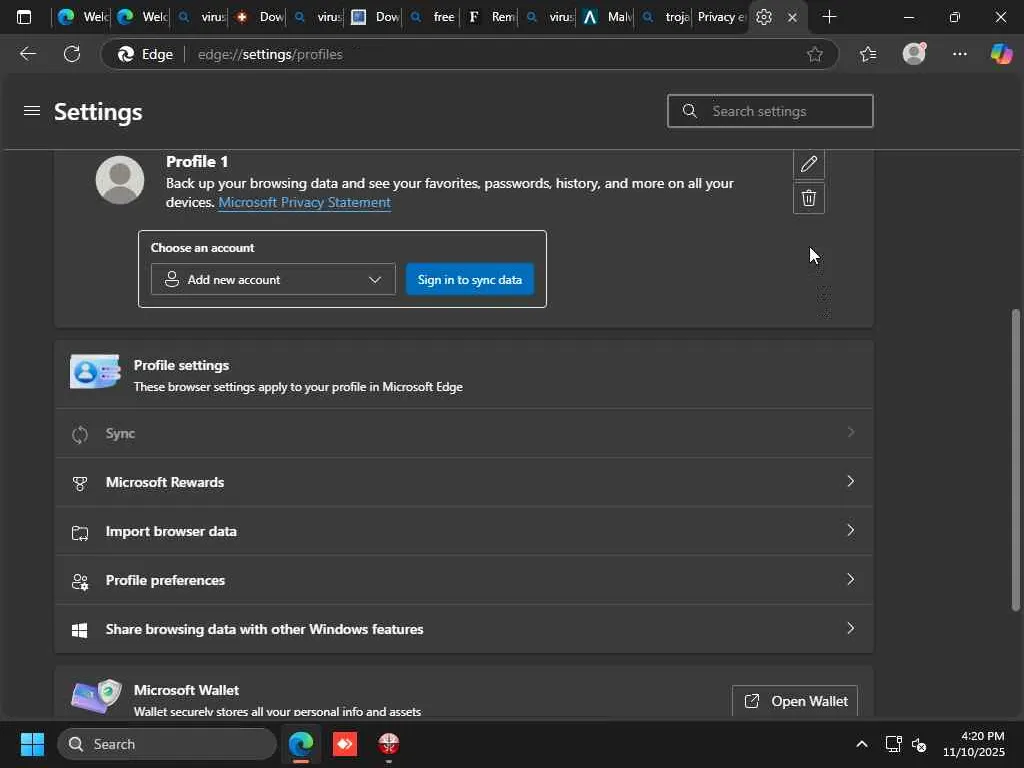Screen dimensions: 1024x768
Task: Click the Profile settings heading
Action: [182, 366]
